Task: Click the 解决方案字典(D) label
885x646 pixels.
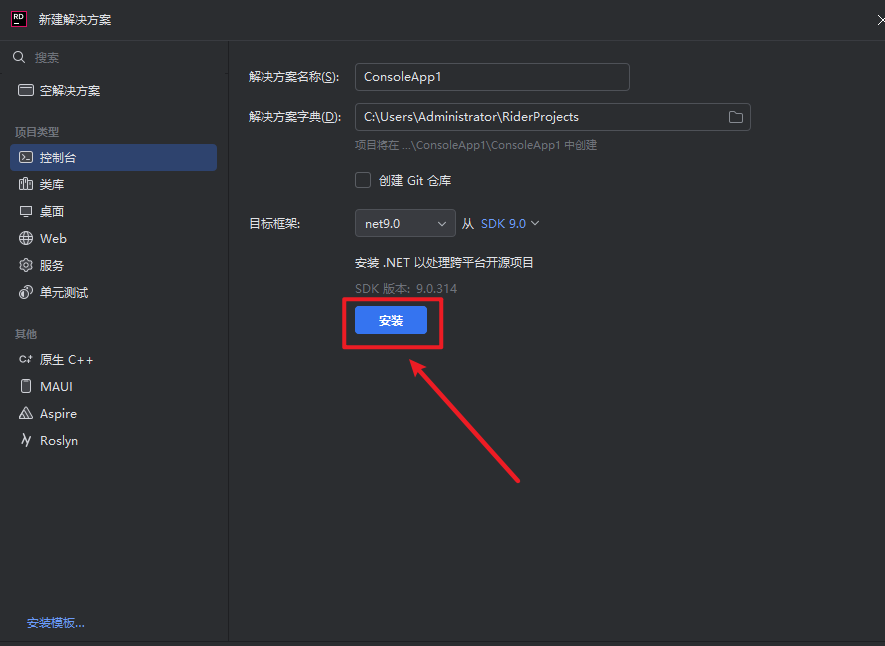Action: [x=295, y=117]
